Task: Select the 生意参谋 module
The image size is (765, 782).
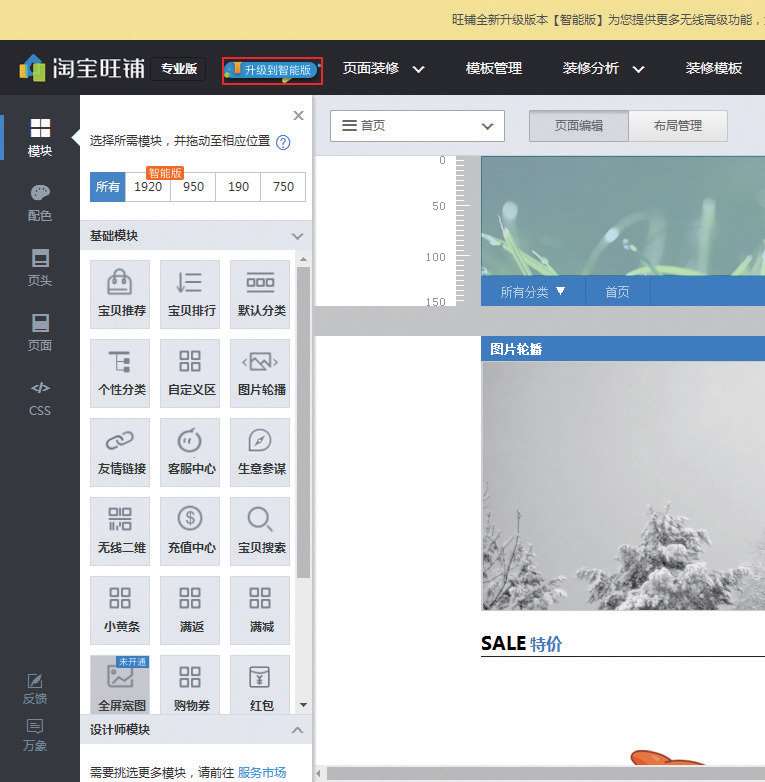Action: coord(260,452)
